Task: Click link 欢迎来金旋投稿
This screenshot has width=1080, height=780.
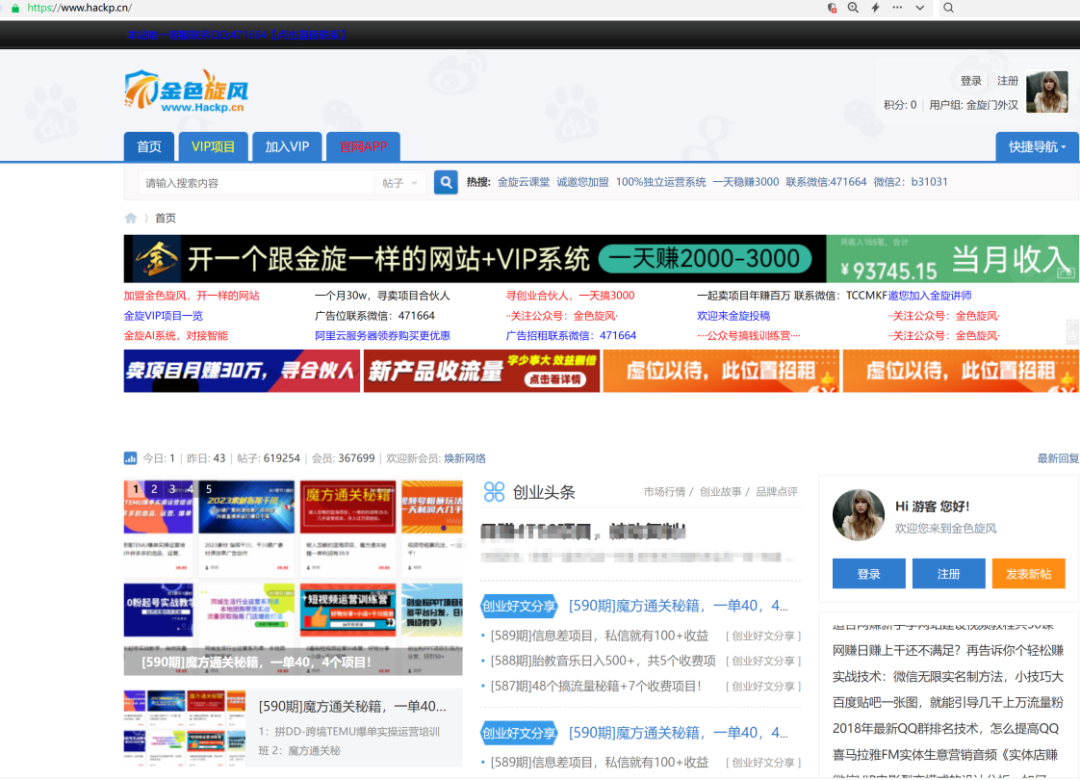Action: pos(733,316)
